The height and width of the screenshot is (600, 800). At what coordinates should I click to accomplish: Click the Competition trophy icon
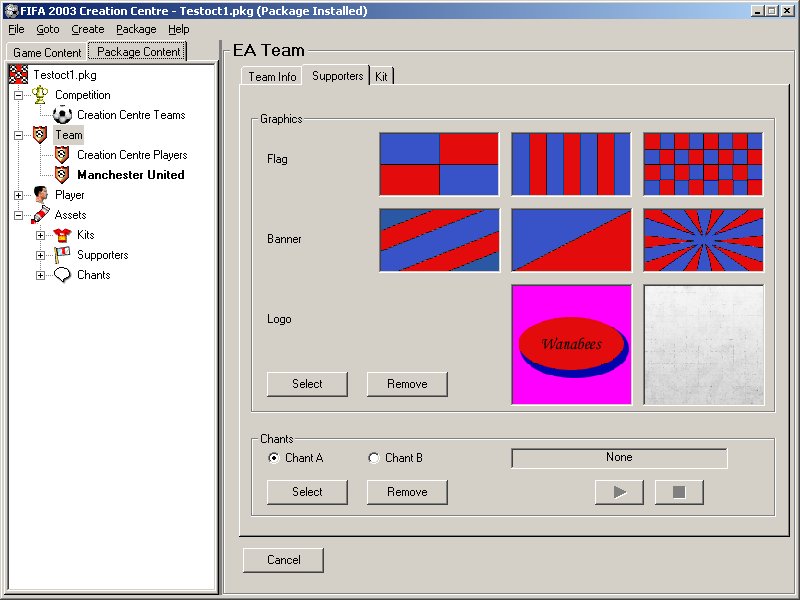(40, 94)
